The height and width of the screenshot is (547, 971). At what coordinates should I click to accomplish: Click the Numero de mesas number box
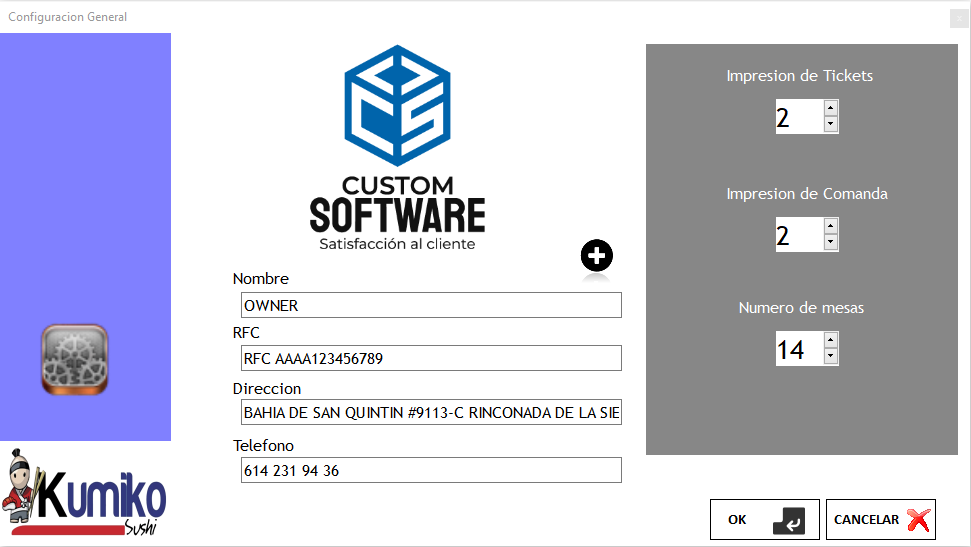[x=799, y=348]
